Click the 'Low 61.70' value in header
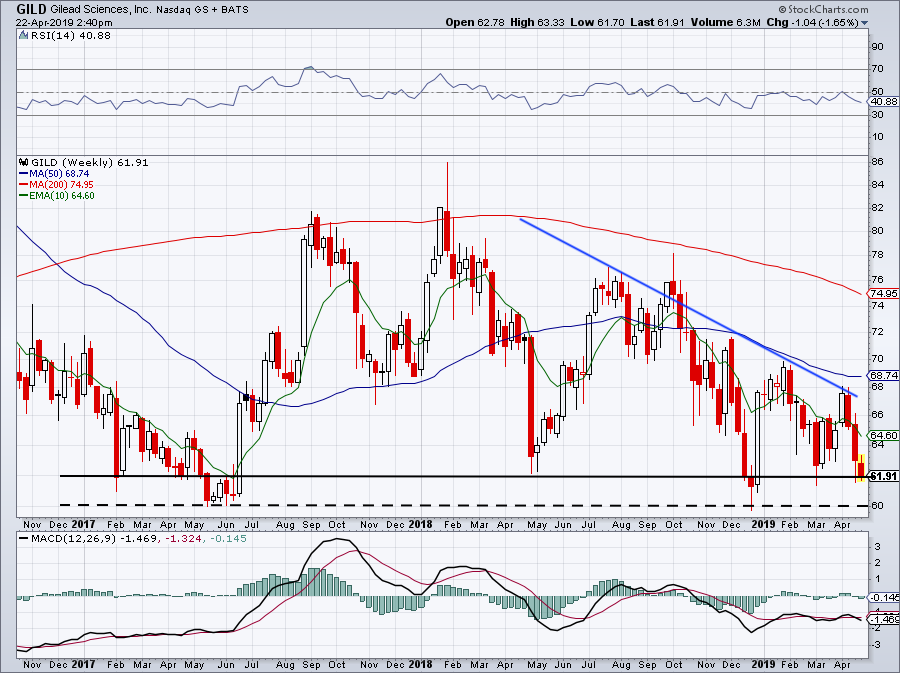900x673 pixels. [597, 23]
